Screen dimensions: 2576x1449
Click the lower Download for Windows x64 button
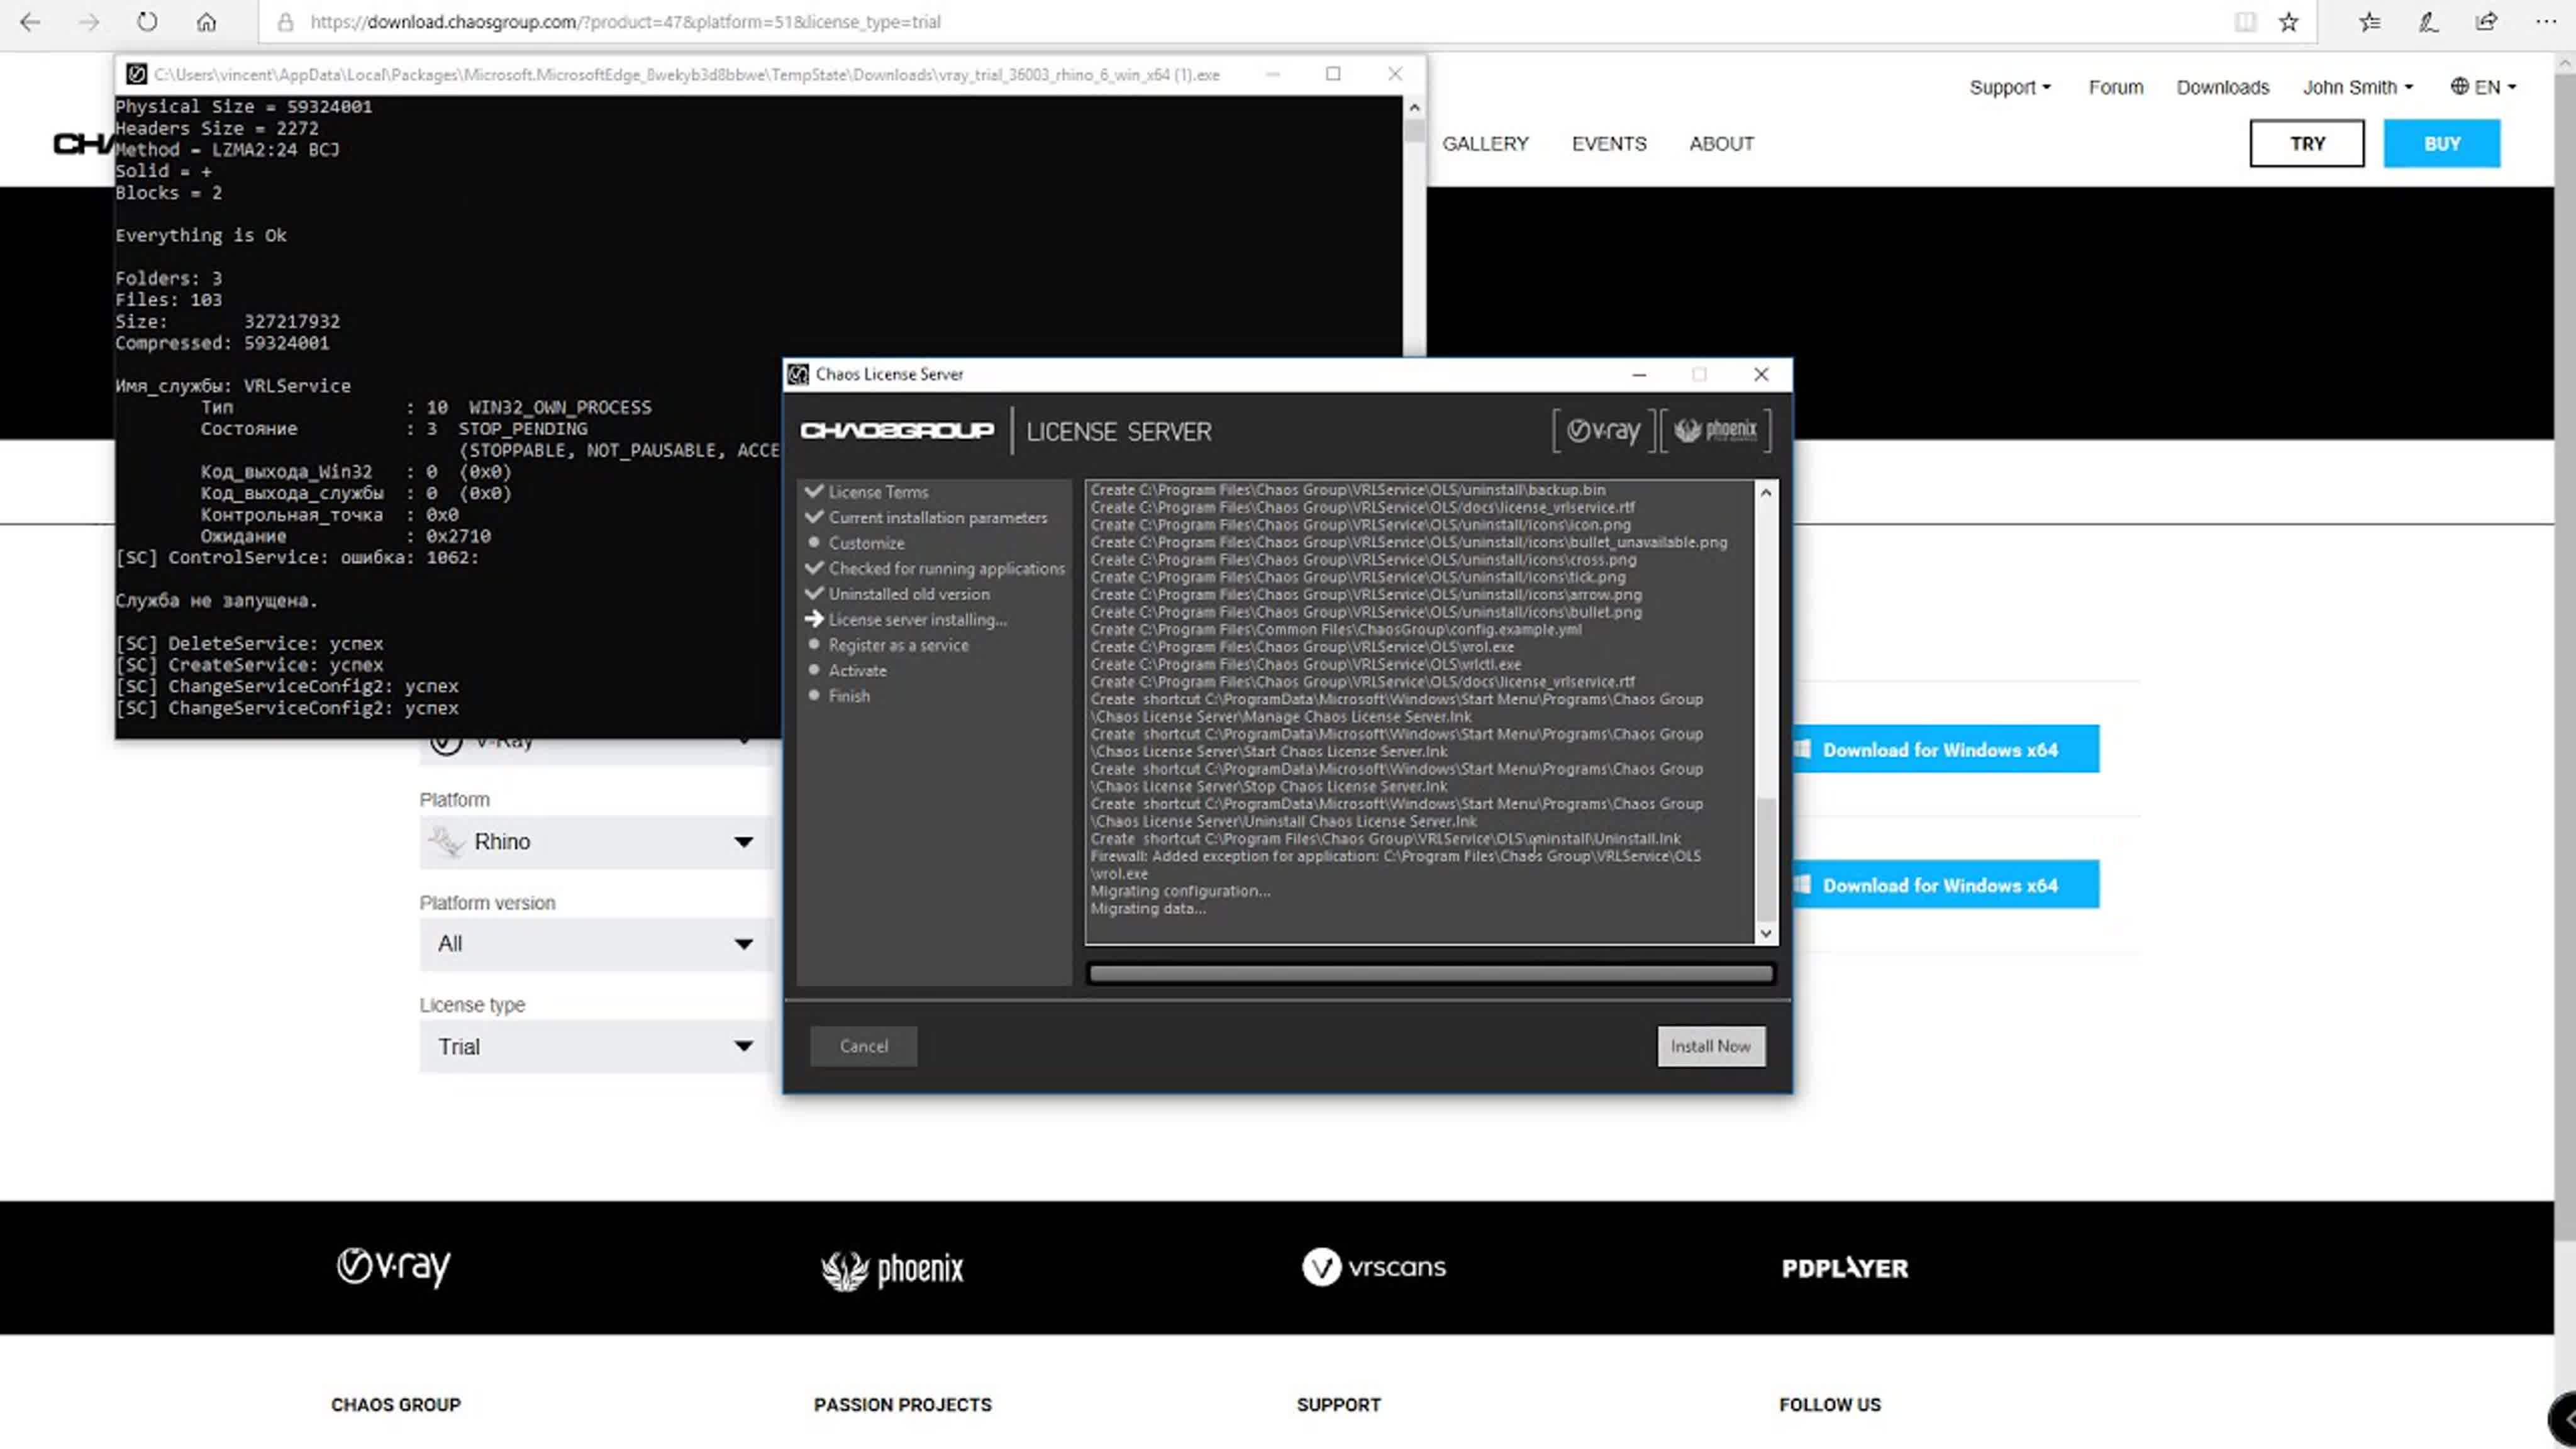1945,885
